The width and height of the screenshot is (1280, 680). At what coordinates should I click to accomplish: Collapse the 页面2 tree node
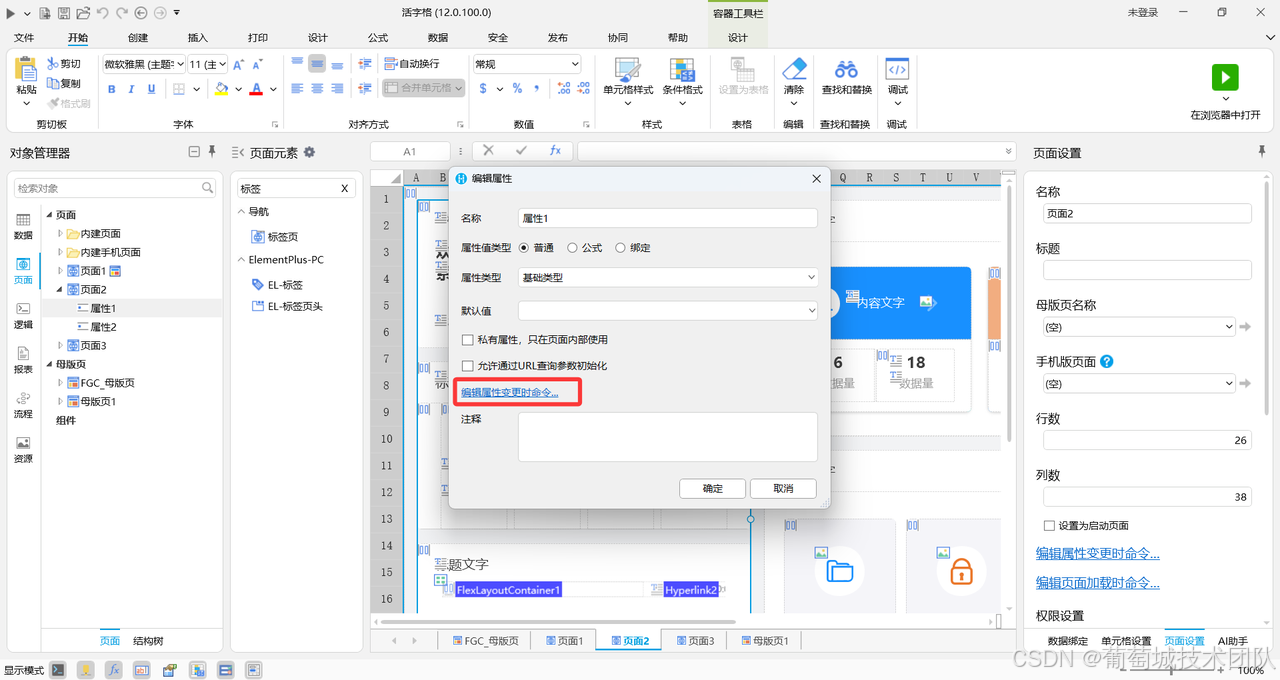pos(60,289)
